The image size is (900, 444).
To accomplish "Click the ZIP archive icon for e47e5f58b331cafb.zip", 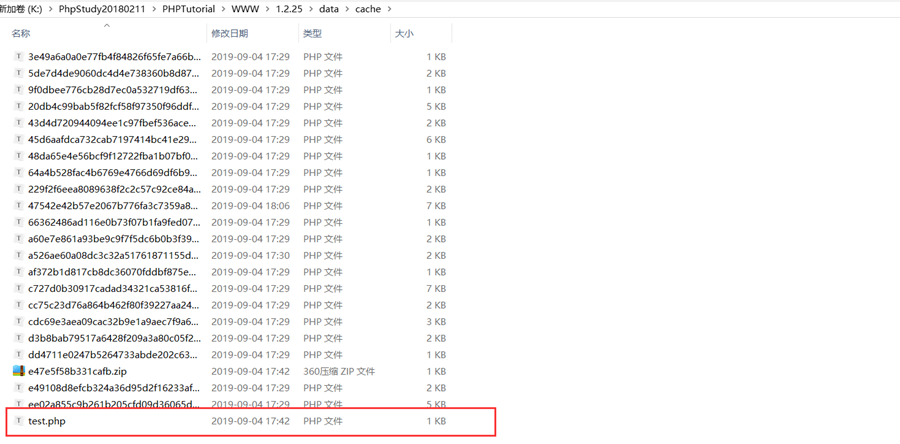I will [18, 371].
